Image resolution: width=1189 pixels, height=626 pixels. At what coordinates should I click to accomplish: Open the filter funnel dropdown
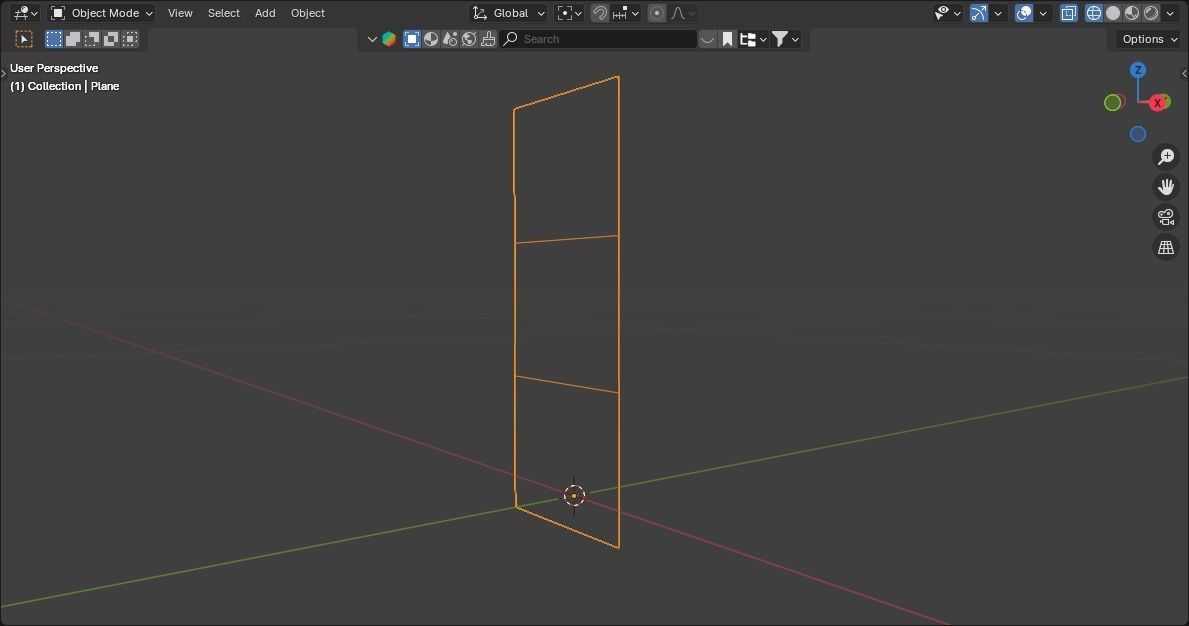785,39
